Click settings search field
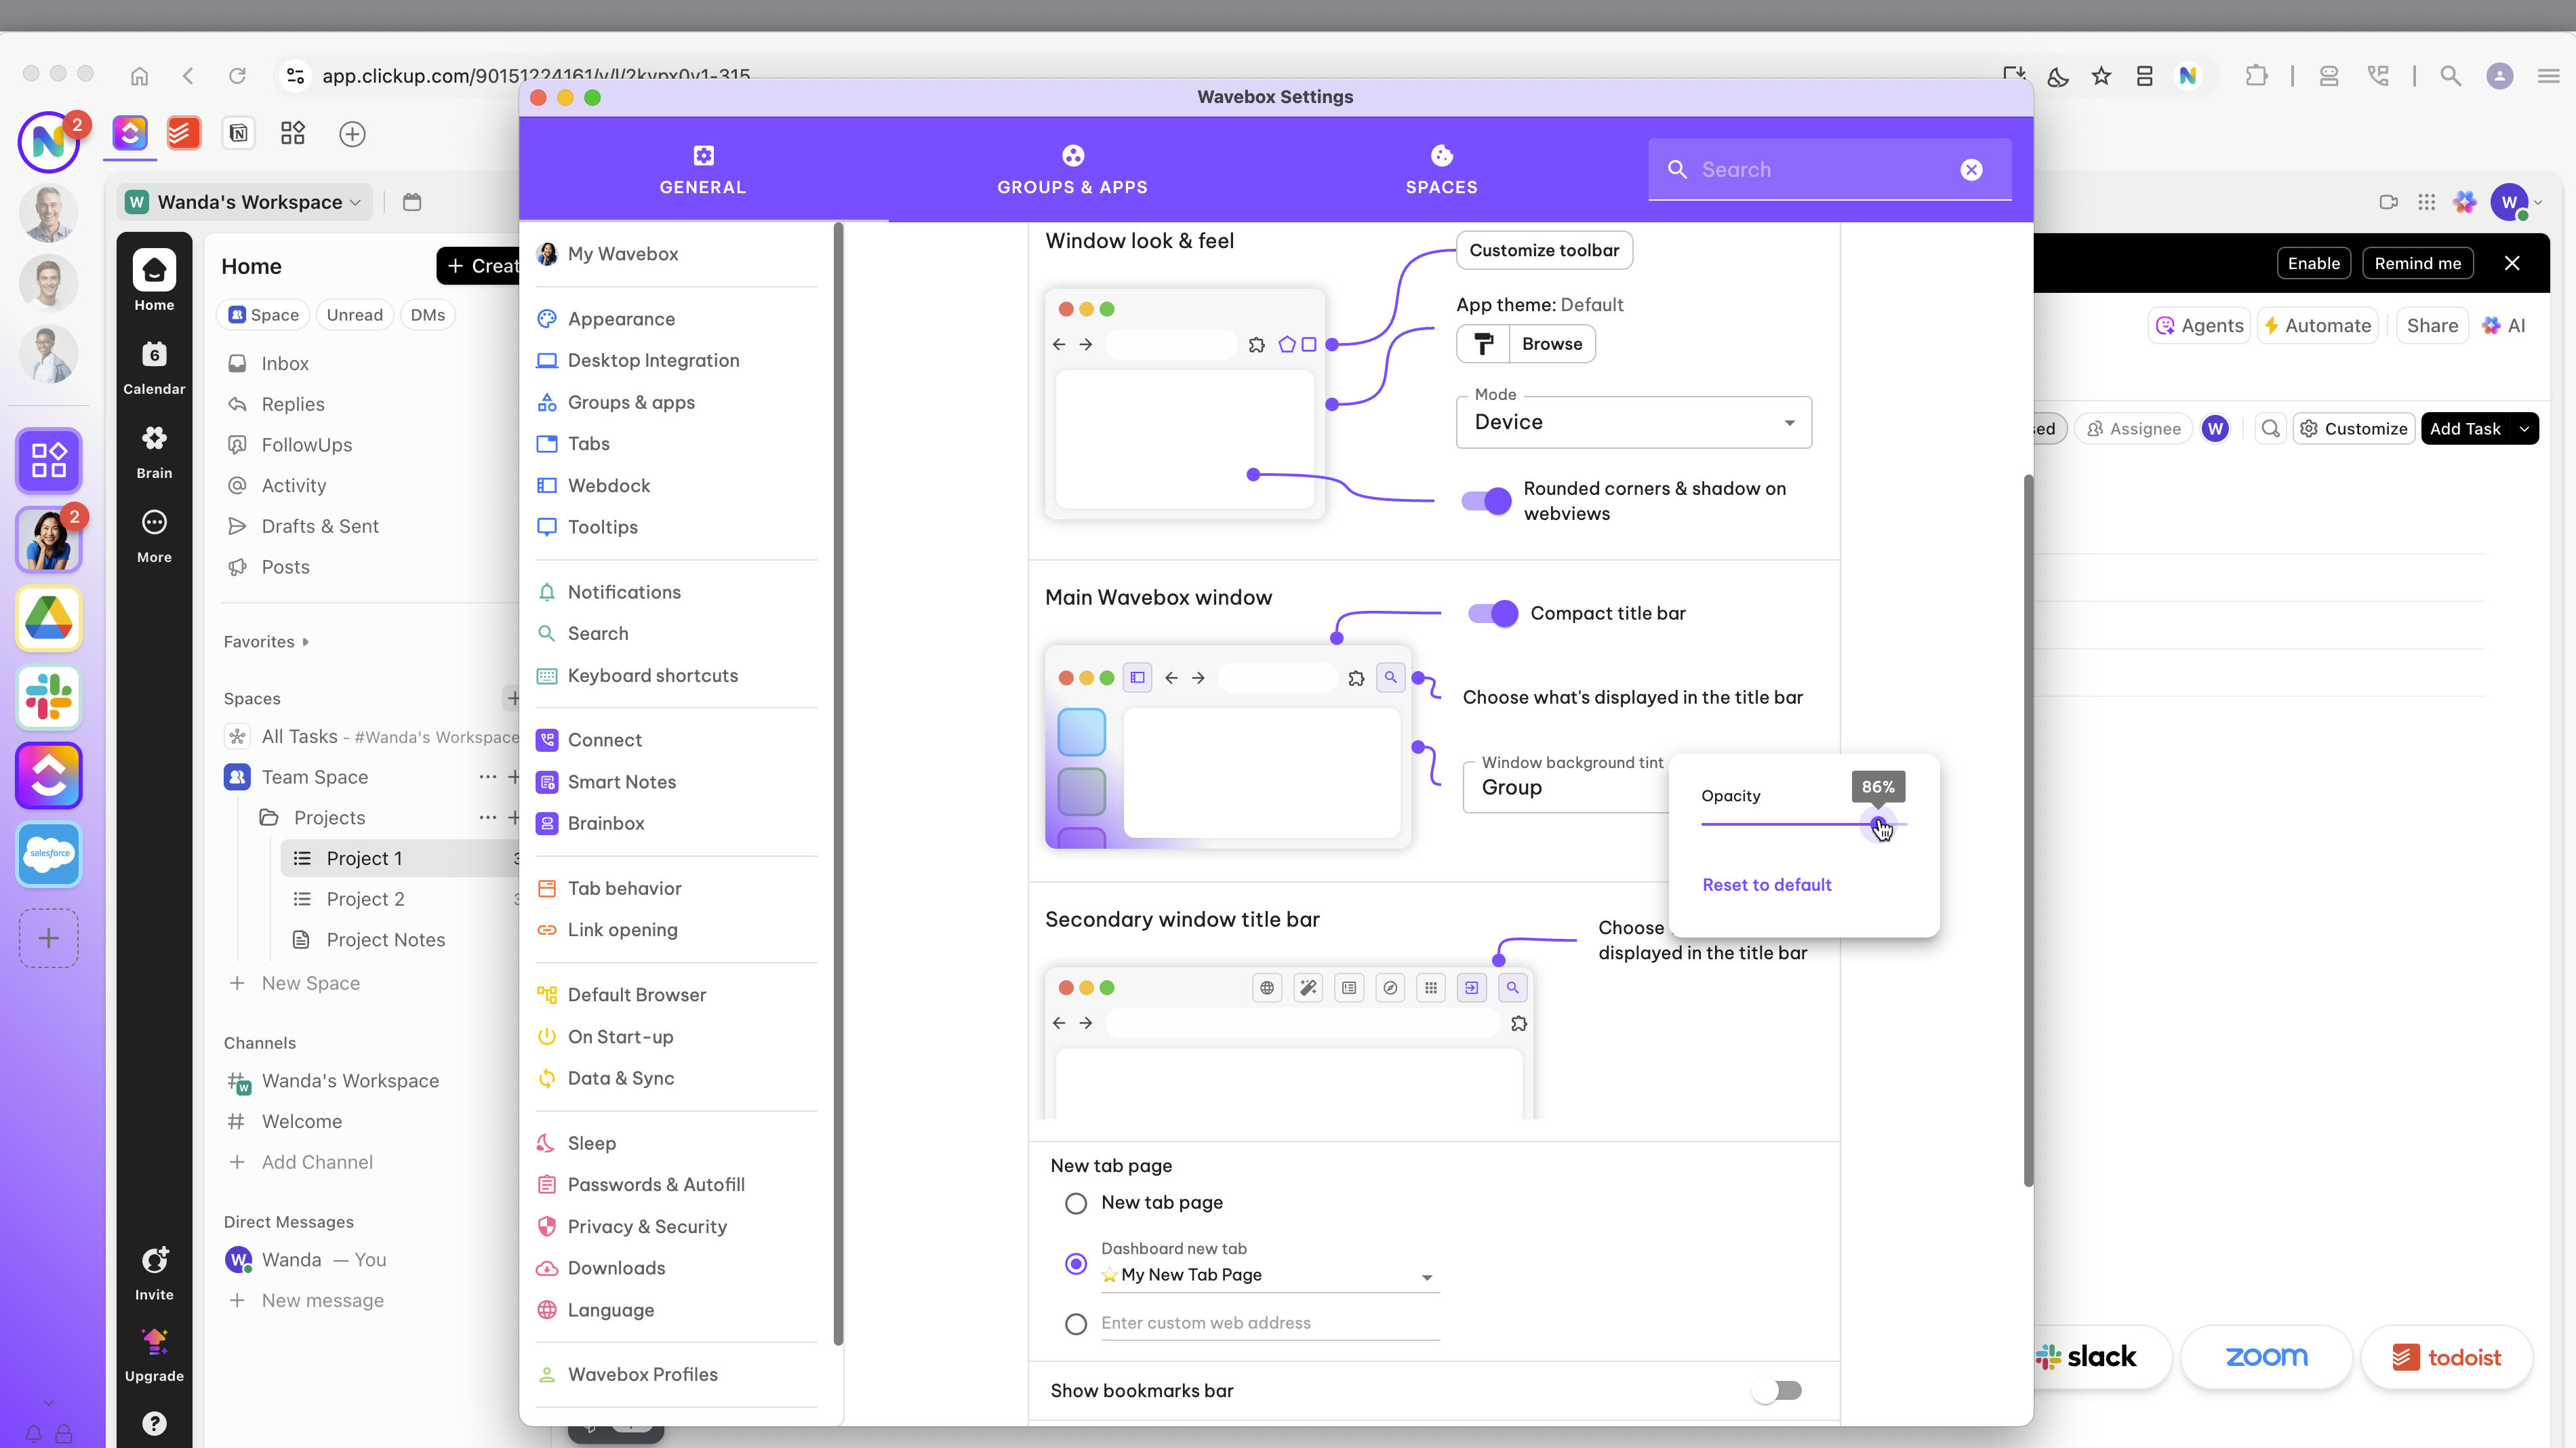Screen dimensions: 2576x1448 point(1829,170)
